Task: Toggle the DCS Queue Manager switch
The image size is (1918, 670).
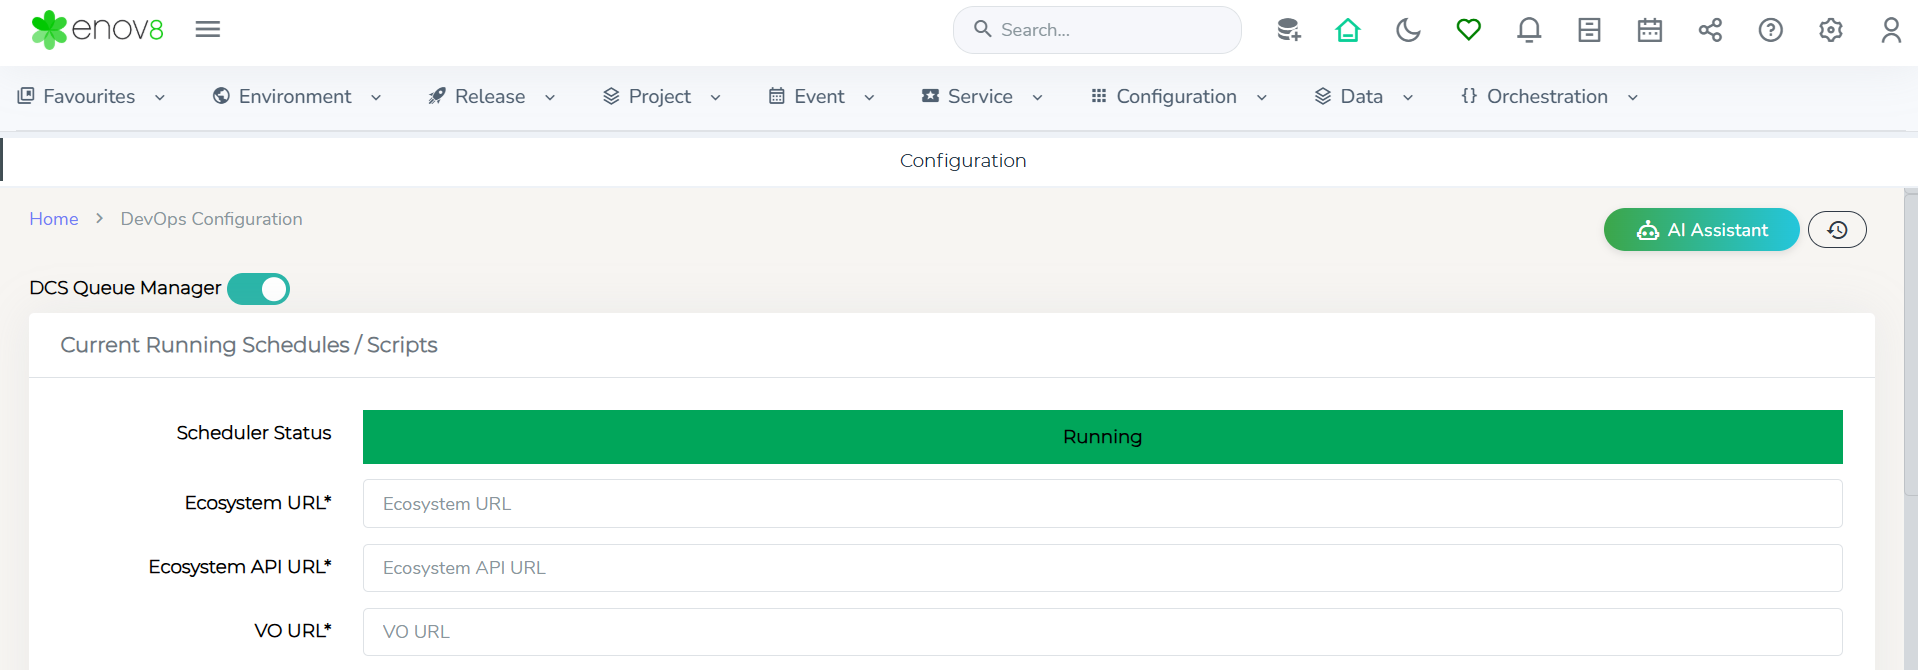Action: coord(259,289)
